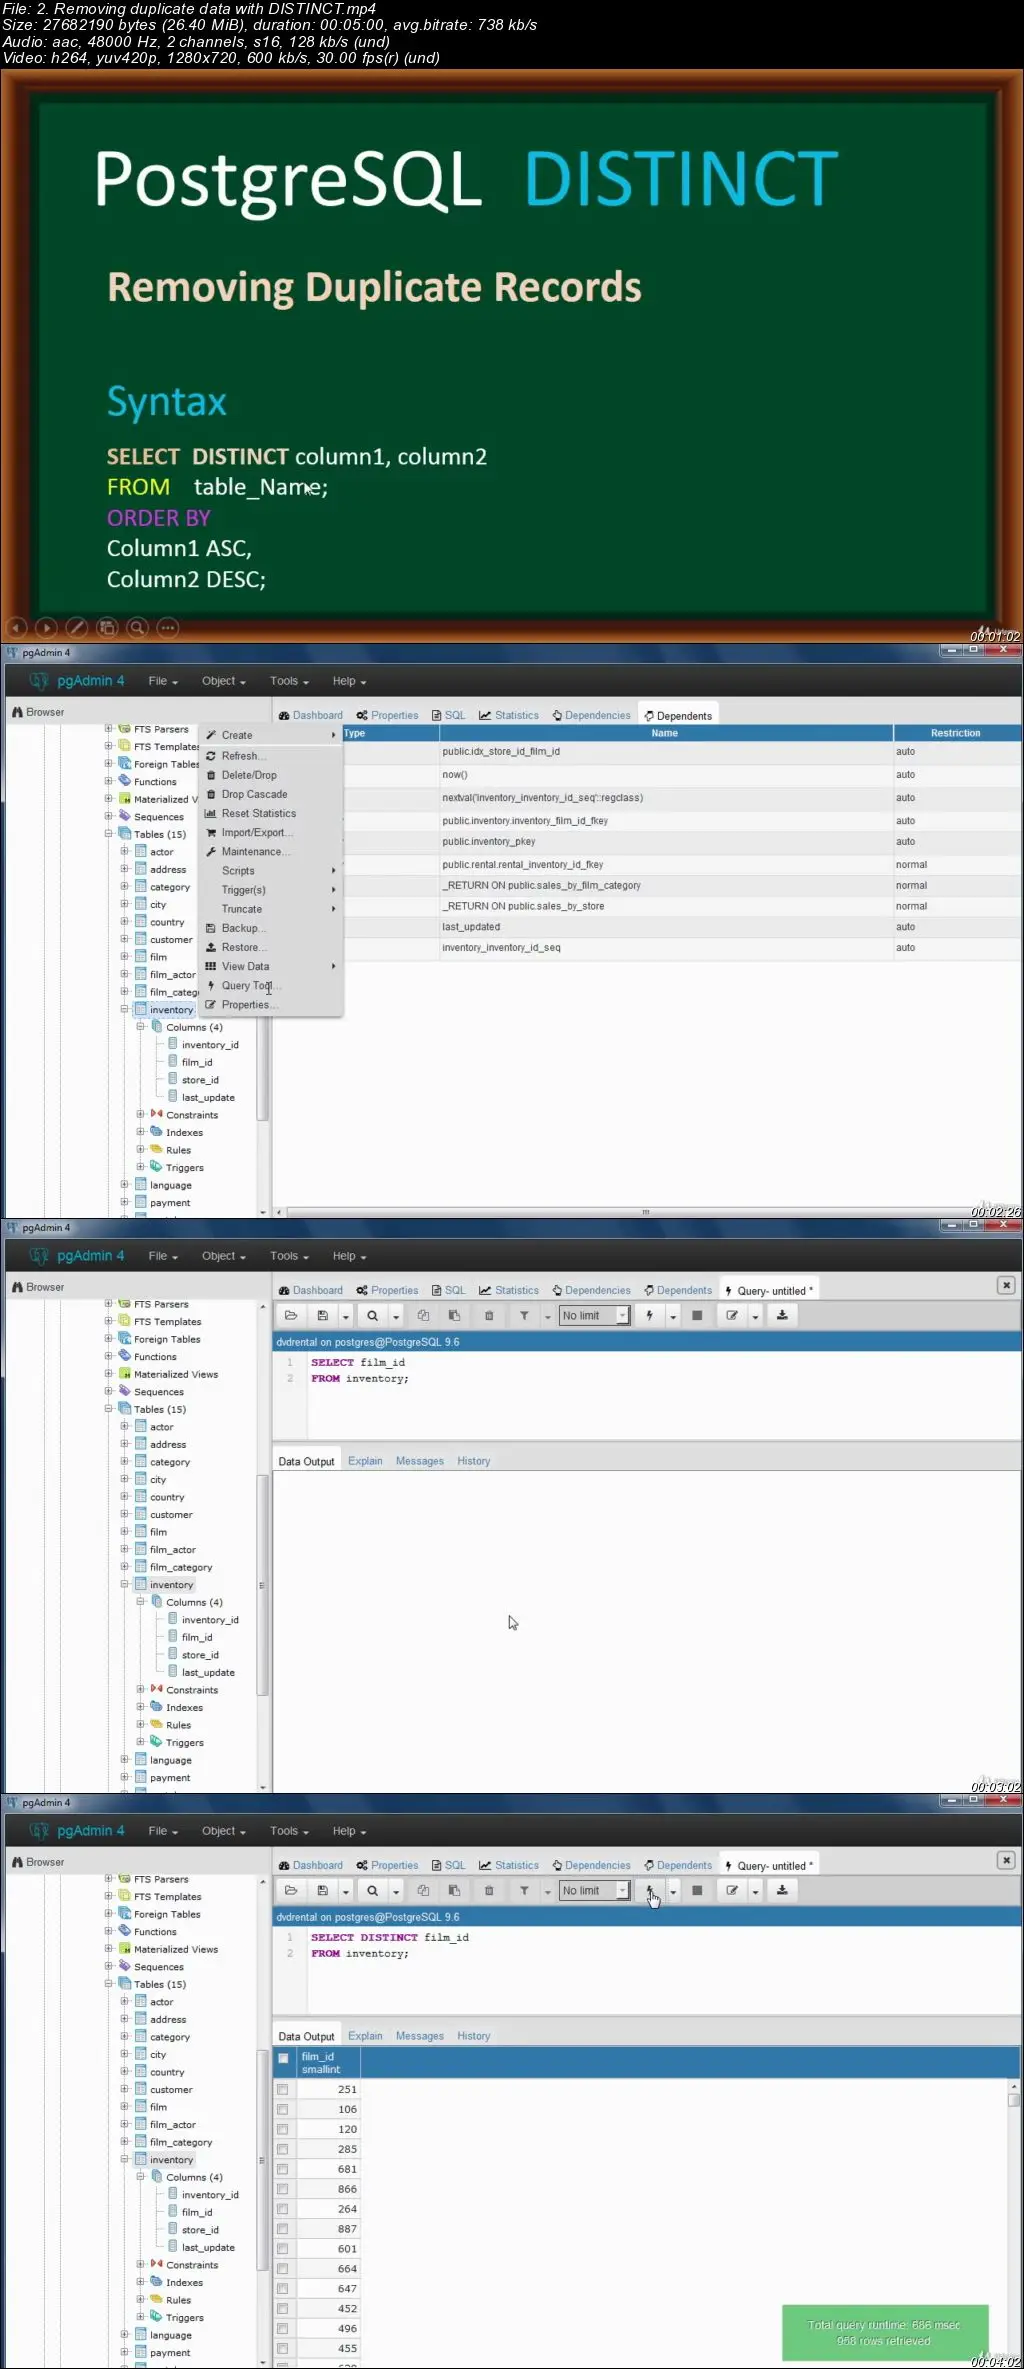Click Stop icon in the empty-output query window
This screenshot has width=1024, height=2369.
pos(697,1315)
